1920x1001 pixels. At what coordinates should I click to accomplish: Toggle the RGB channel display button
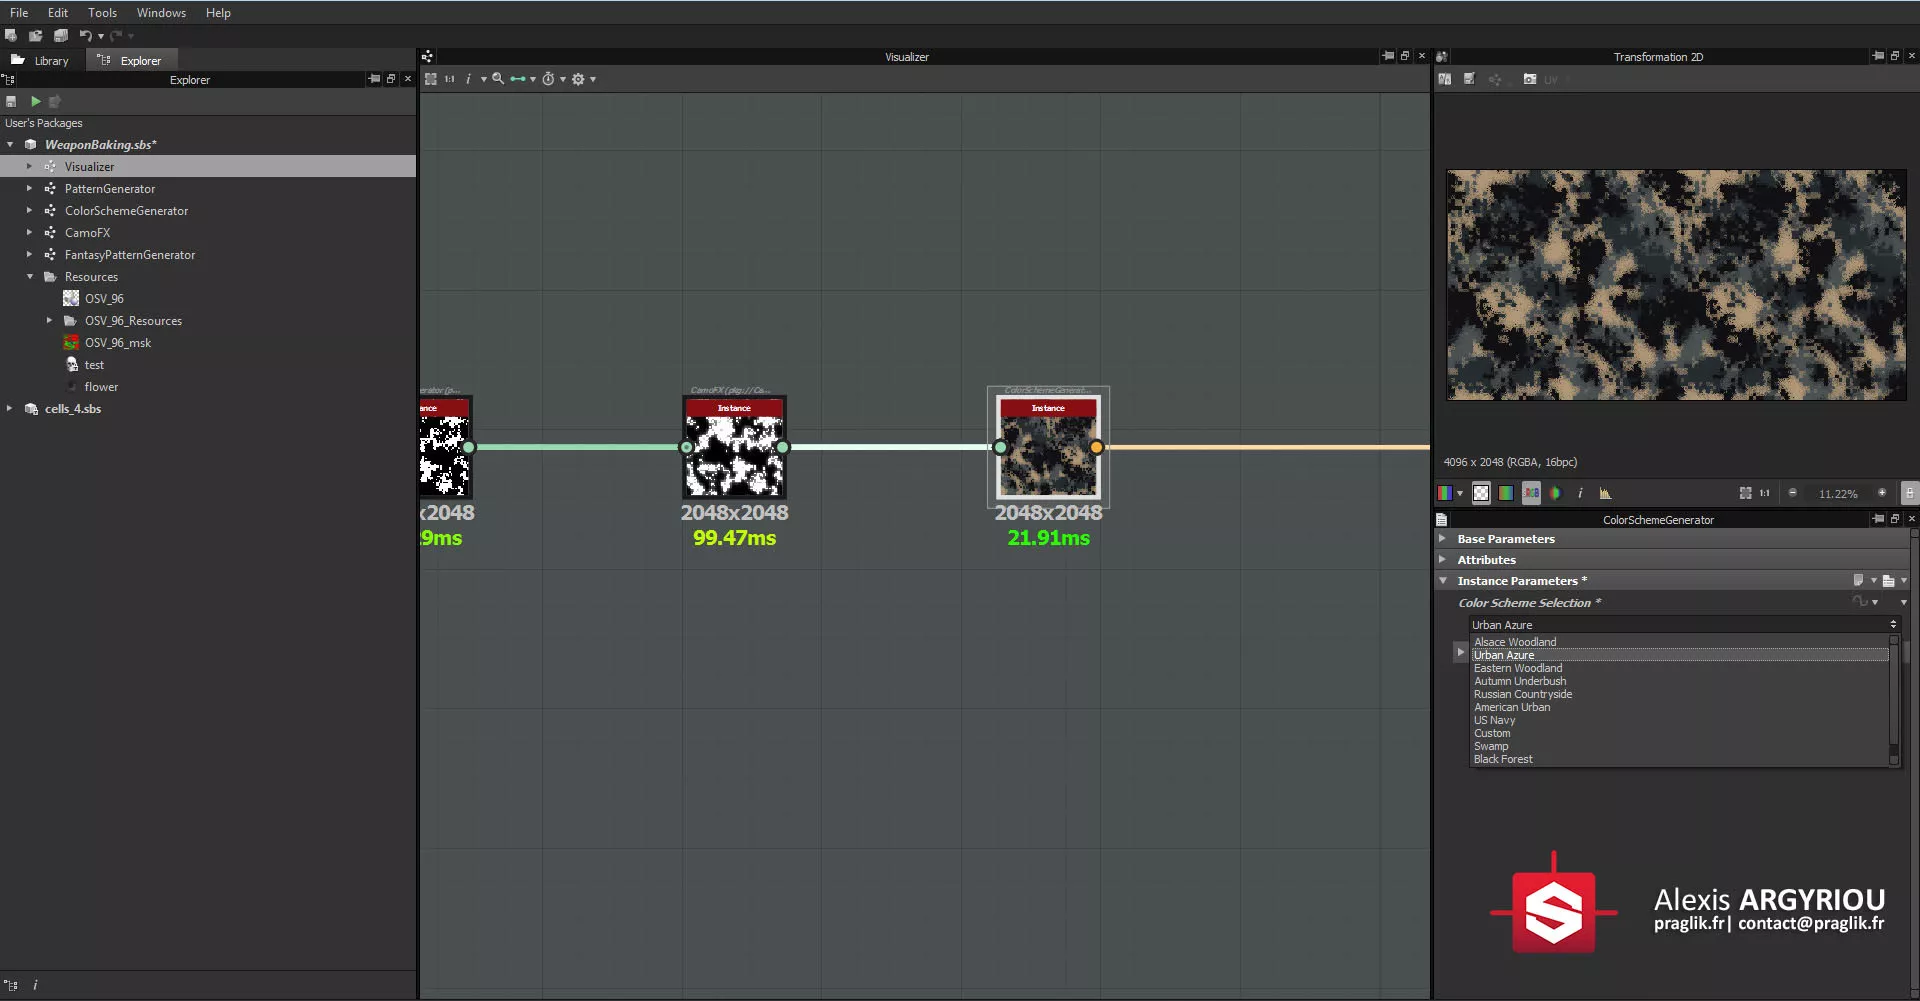[x=1531, y=493]
